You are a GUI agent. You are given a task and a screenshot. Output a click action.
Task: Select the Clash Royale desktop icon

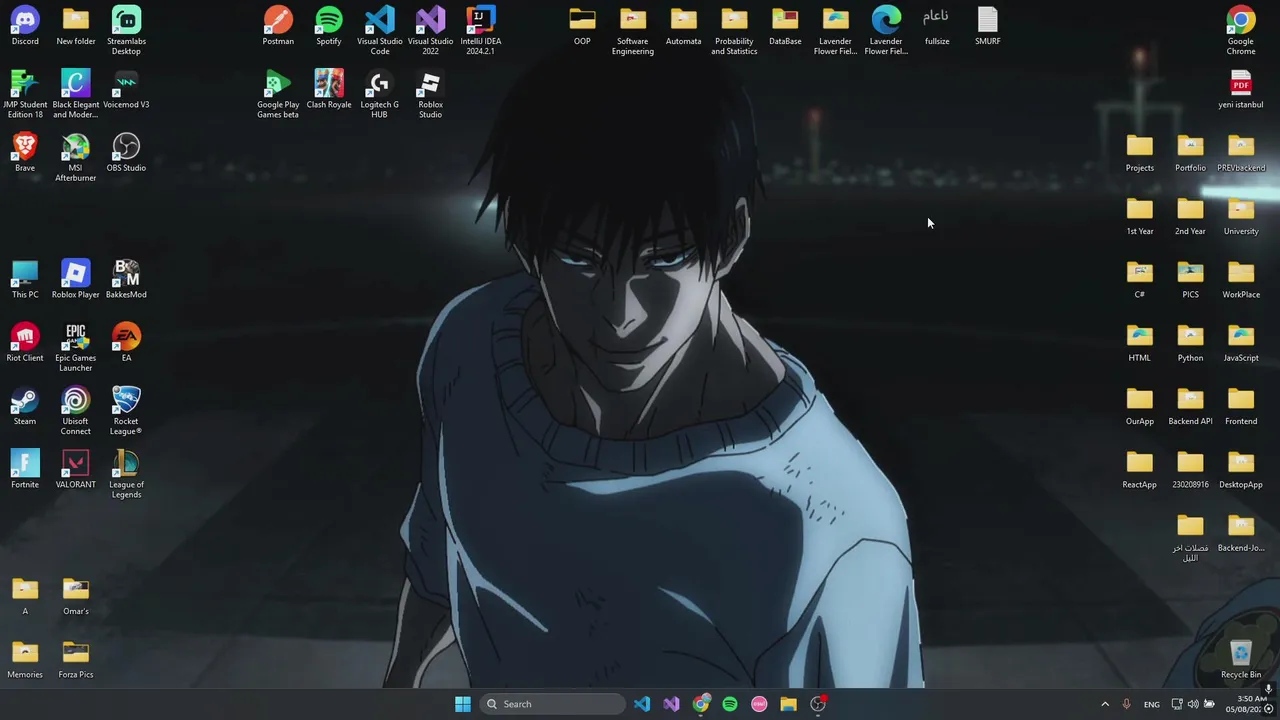point(329,90)
